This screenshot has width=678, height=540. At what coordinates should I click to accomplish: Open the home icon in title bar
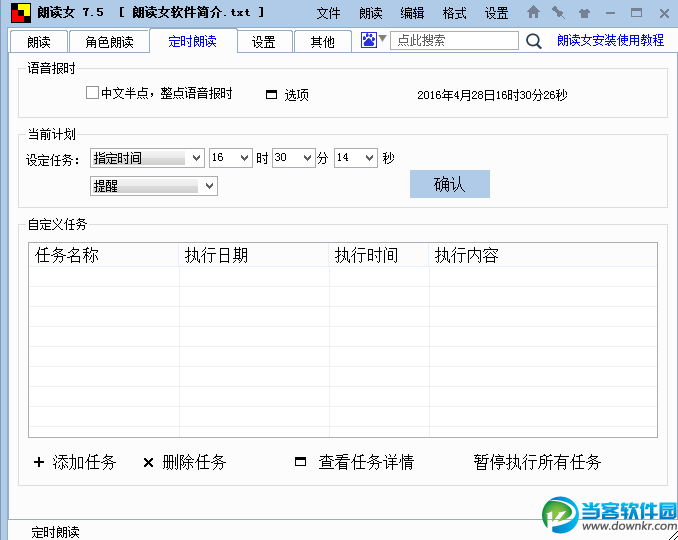(534, 12)
